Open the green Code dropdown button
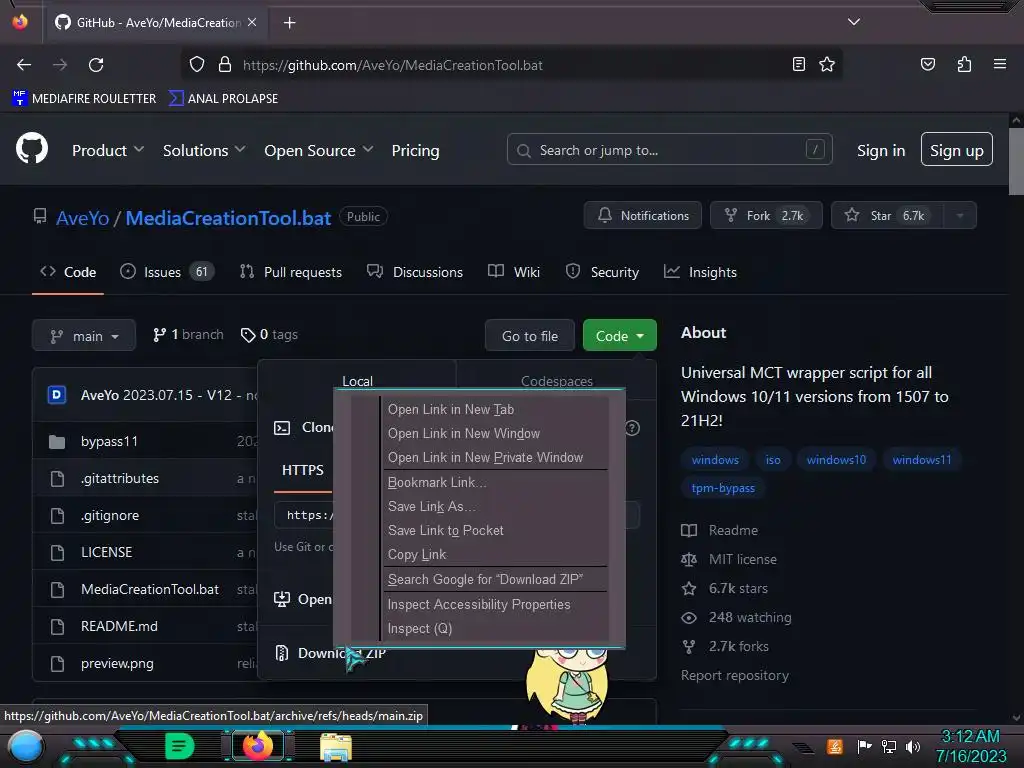This screenshot has width=1024, height=768. (x=619, y=336)
